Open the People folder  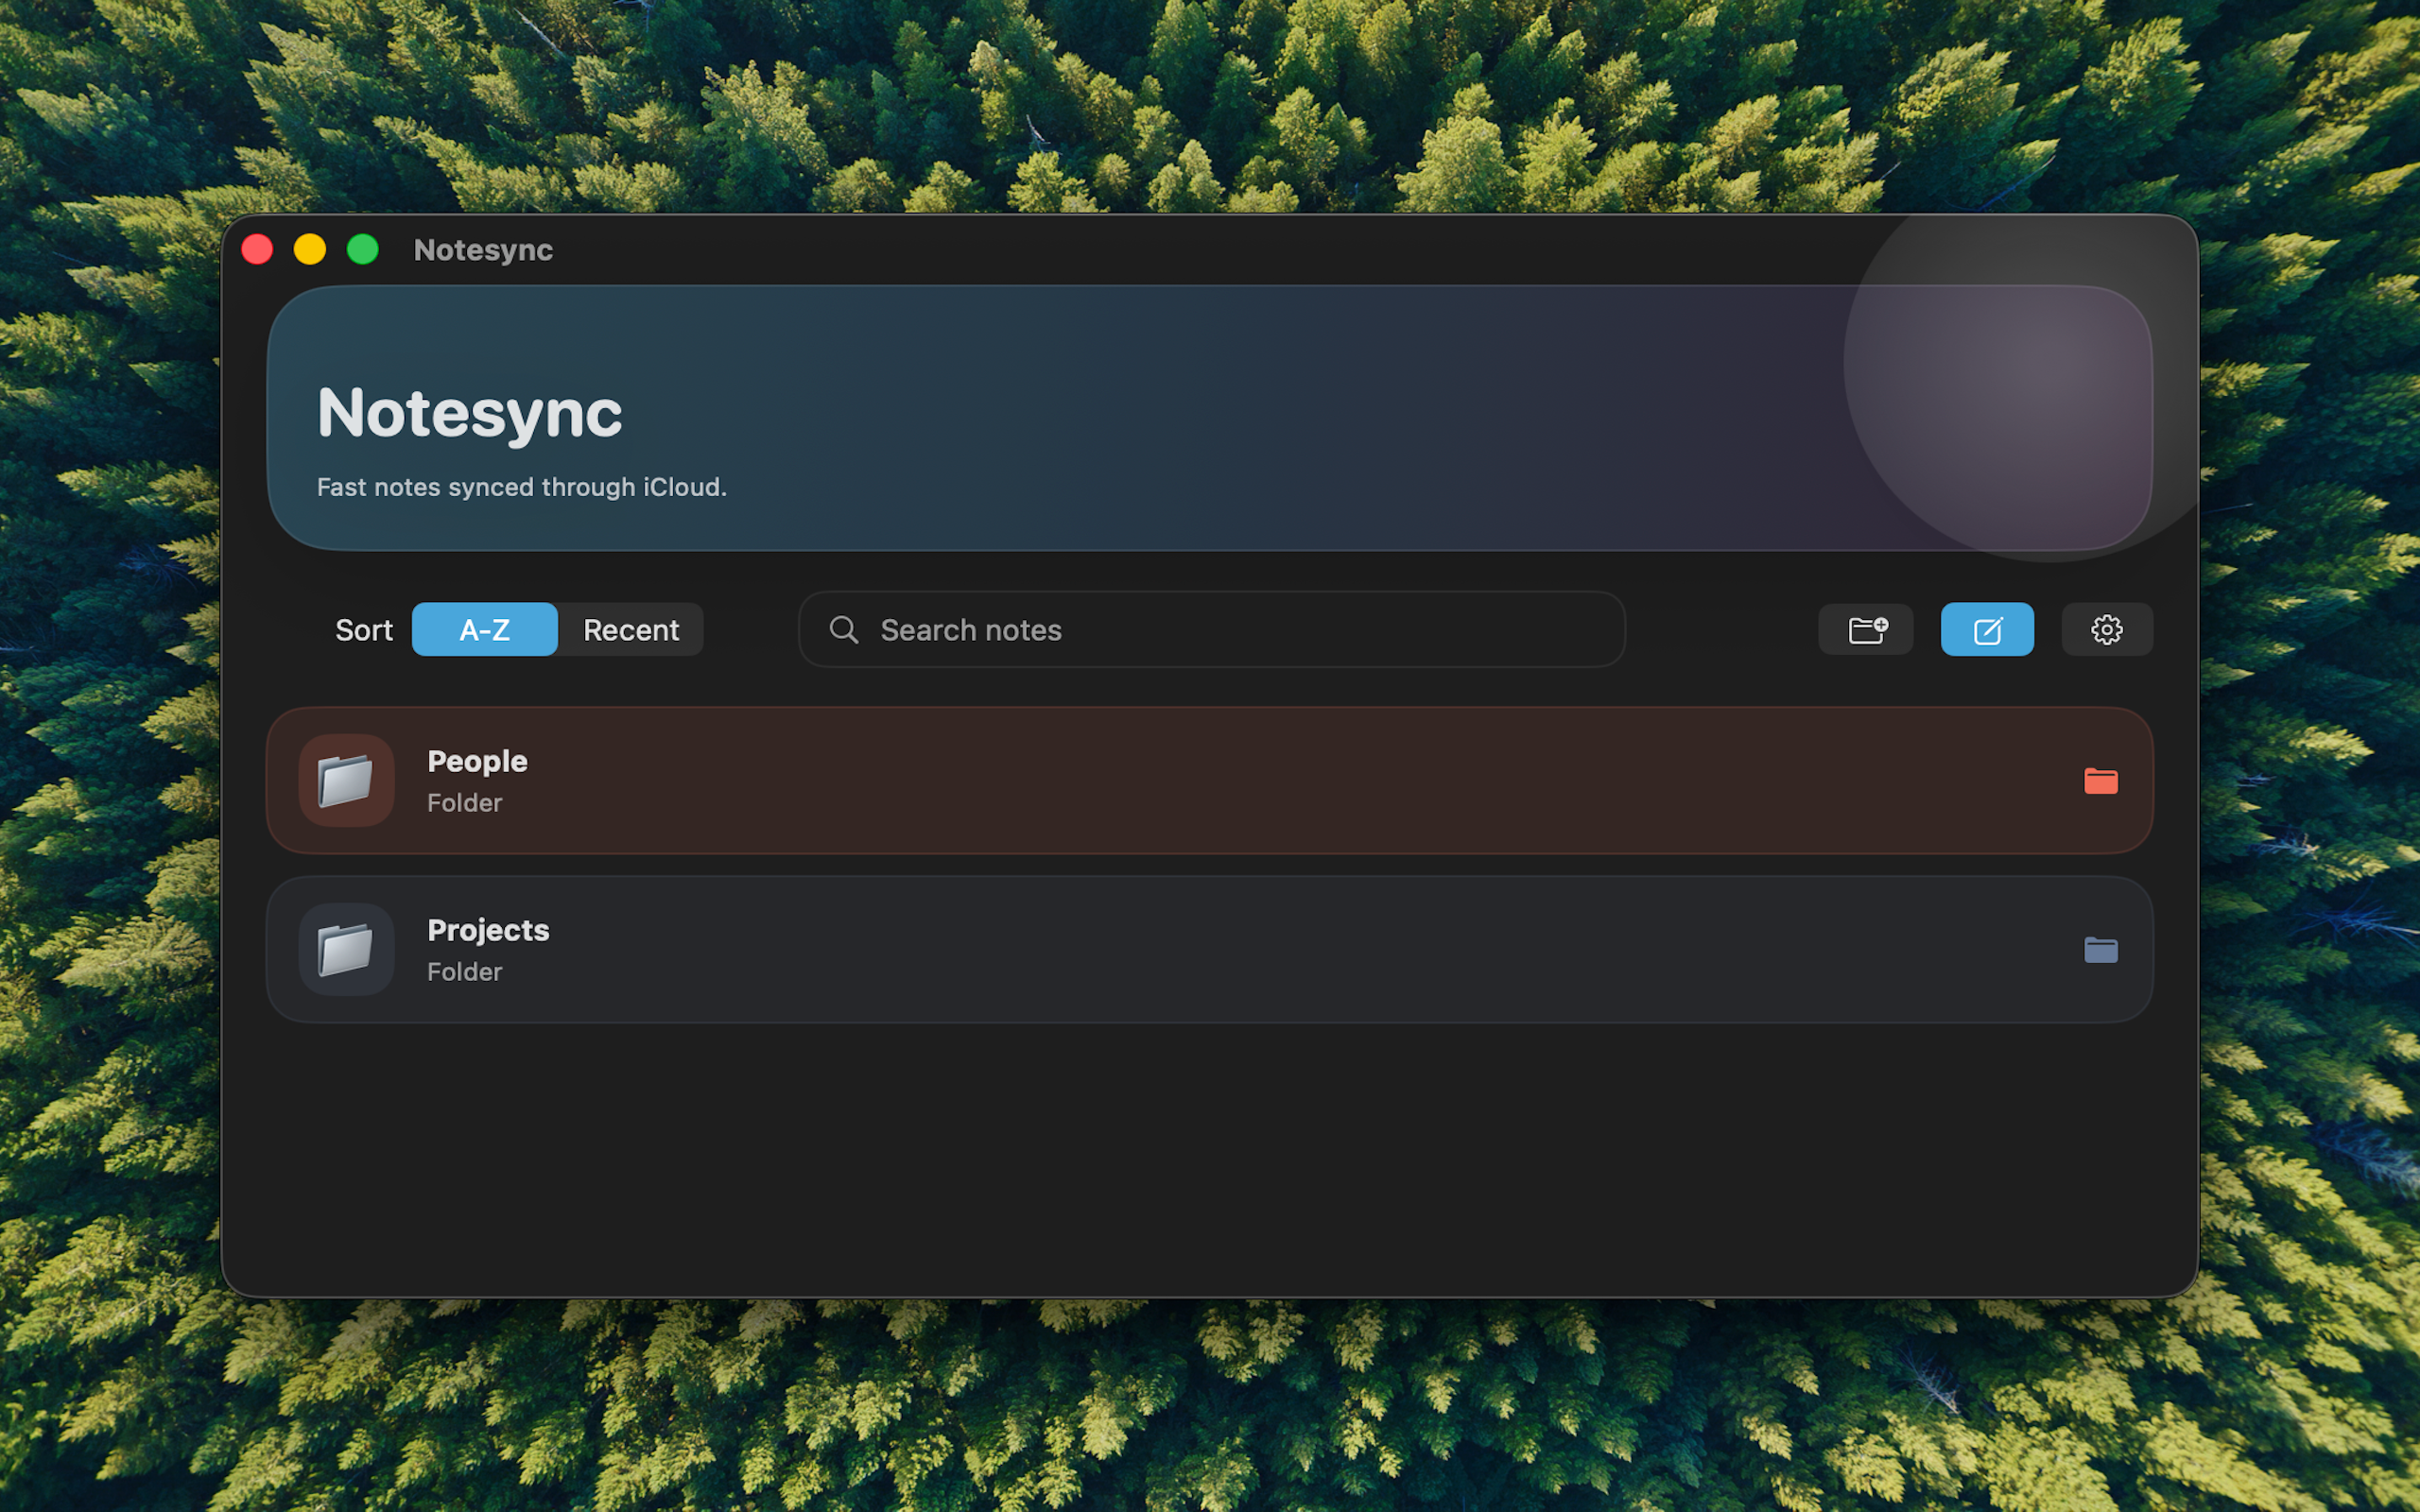(1209, 780)
